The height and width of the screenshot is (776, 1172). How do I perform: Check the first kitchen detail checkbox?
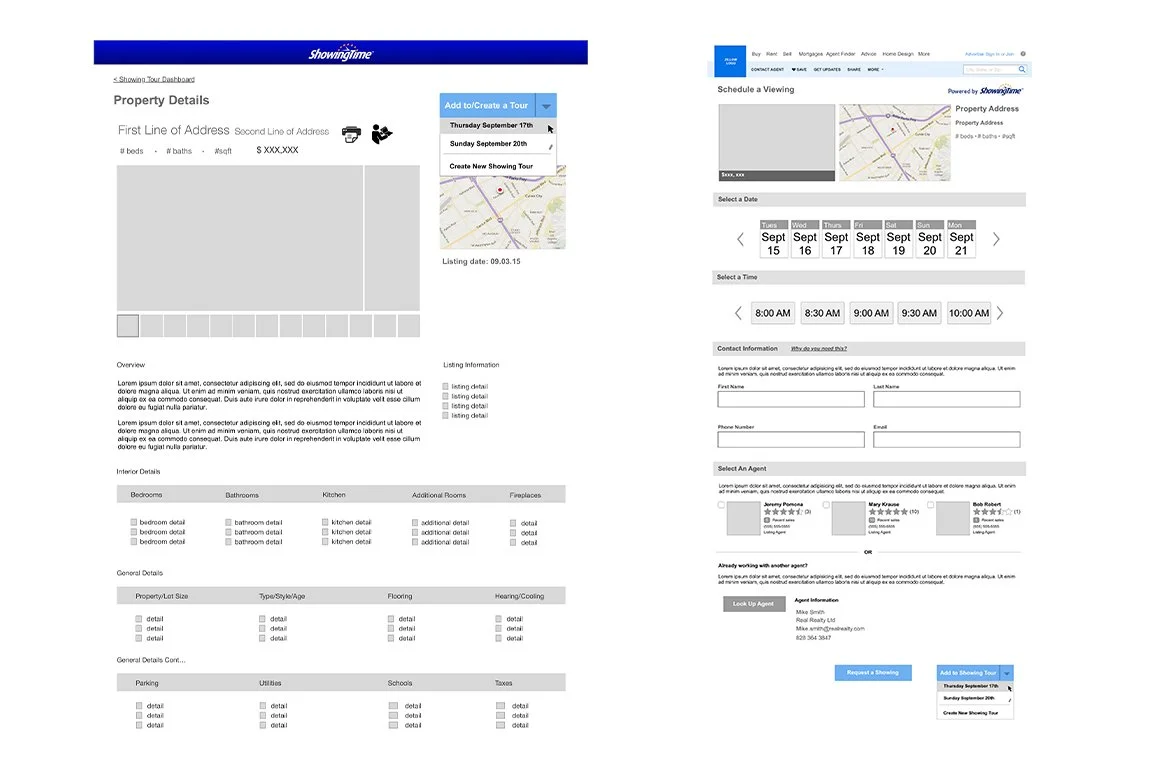(x=325, y=523)
